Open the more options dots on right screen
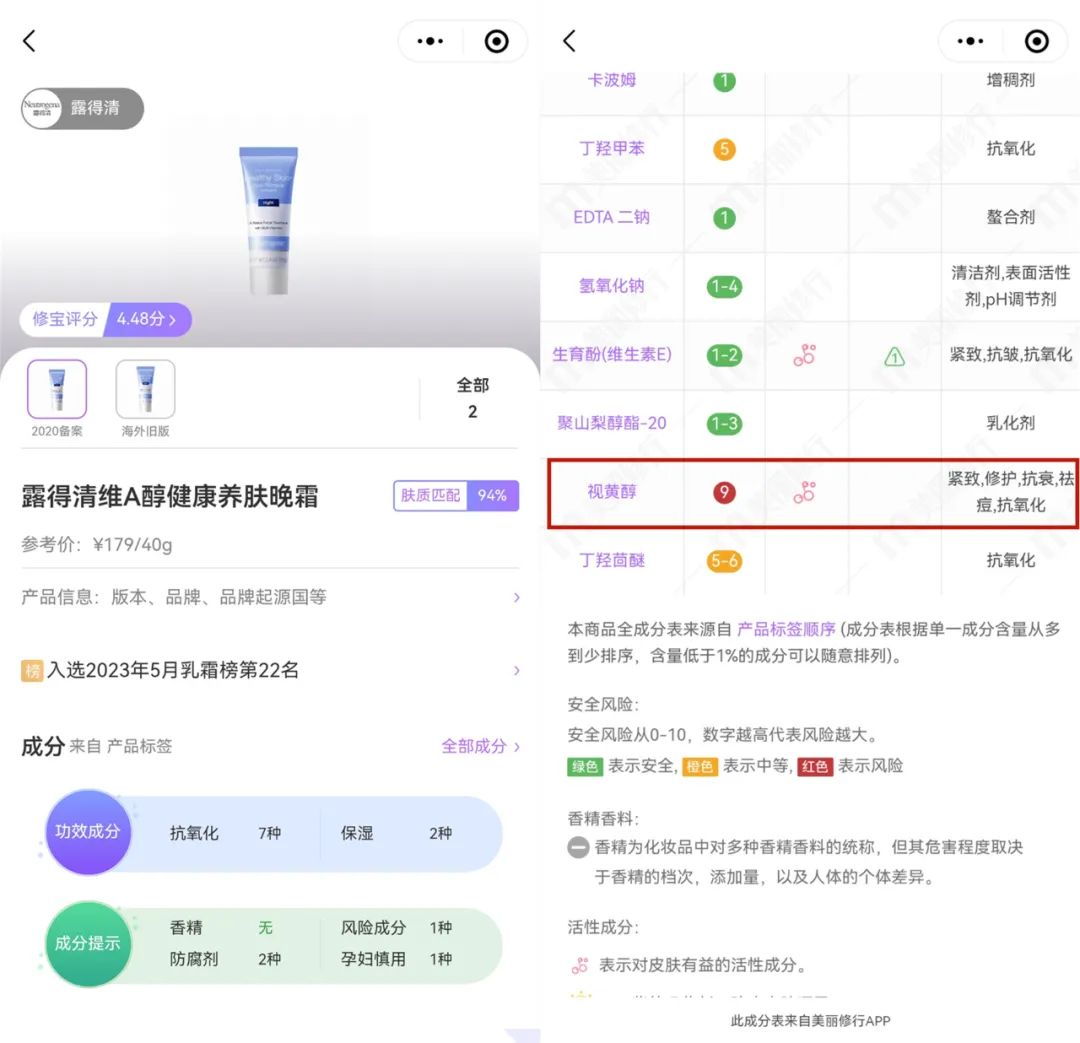Screen dimensions: 1080x1043 [x=970, y=41]
